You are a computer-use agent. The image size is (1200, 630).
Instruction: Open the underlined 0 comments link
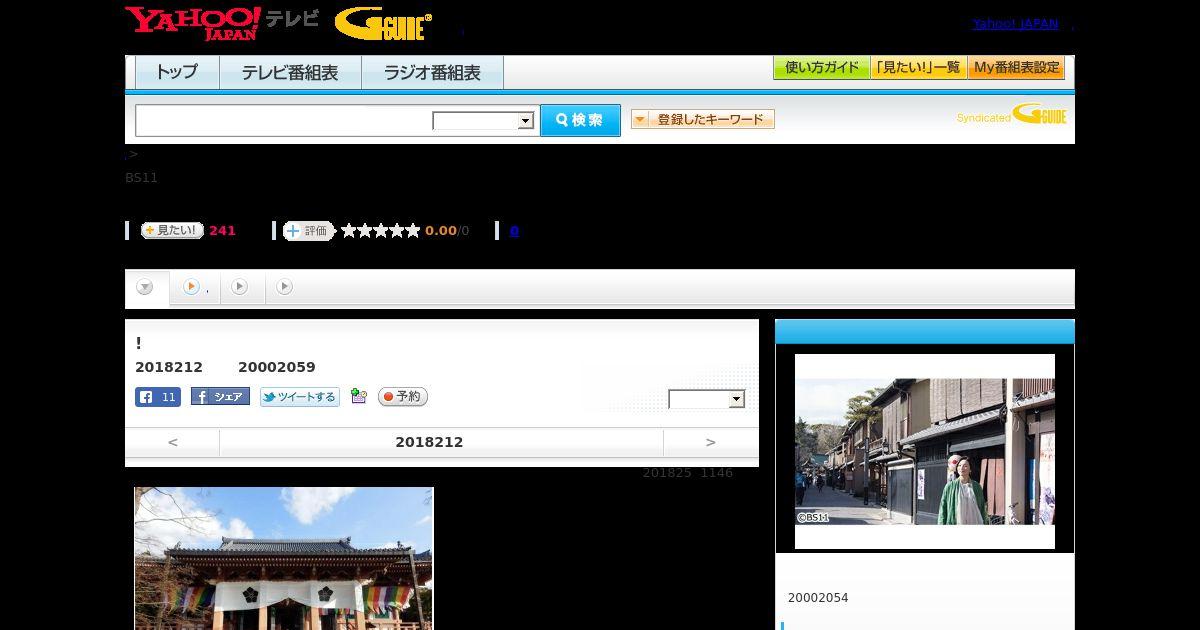514,231
